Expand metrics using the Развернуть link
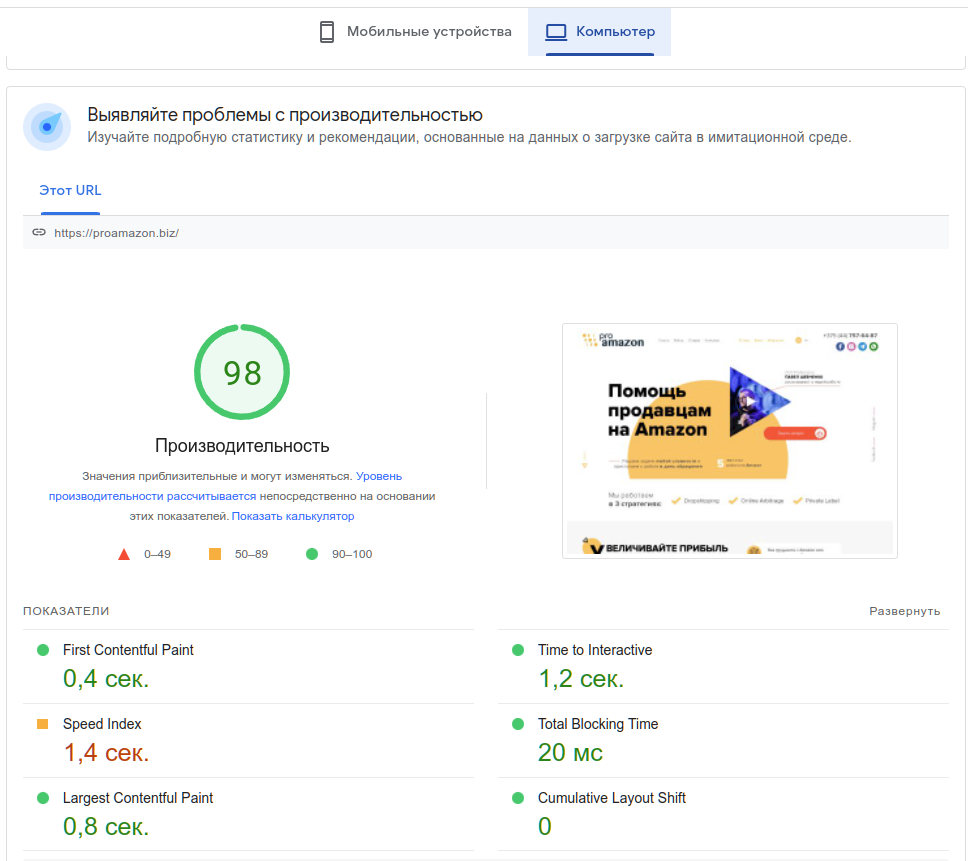 click(x=904, y=610)
